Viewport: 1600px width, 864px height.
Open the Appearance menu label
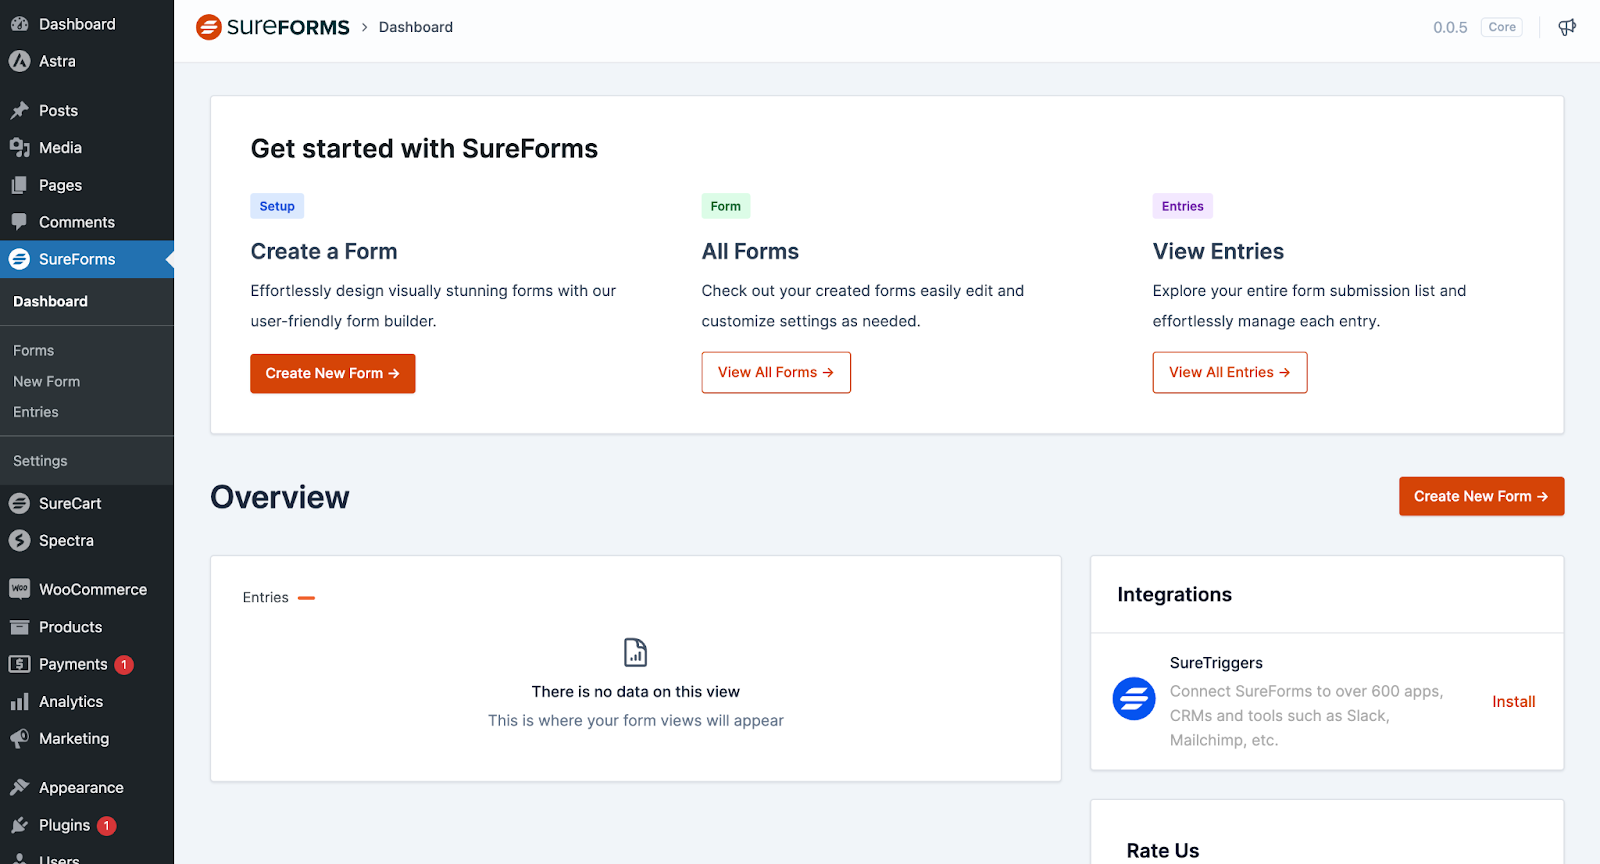[81, 788]
